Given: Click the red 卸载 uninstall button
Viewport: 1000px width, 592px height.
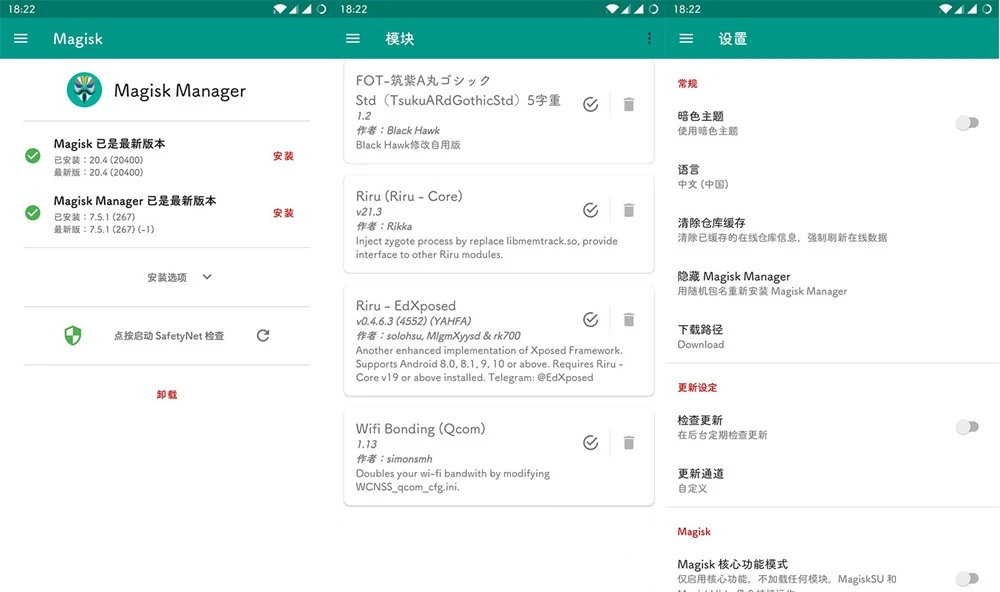Looking at the screenshot, I should (x=167, y=395).
